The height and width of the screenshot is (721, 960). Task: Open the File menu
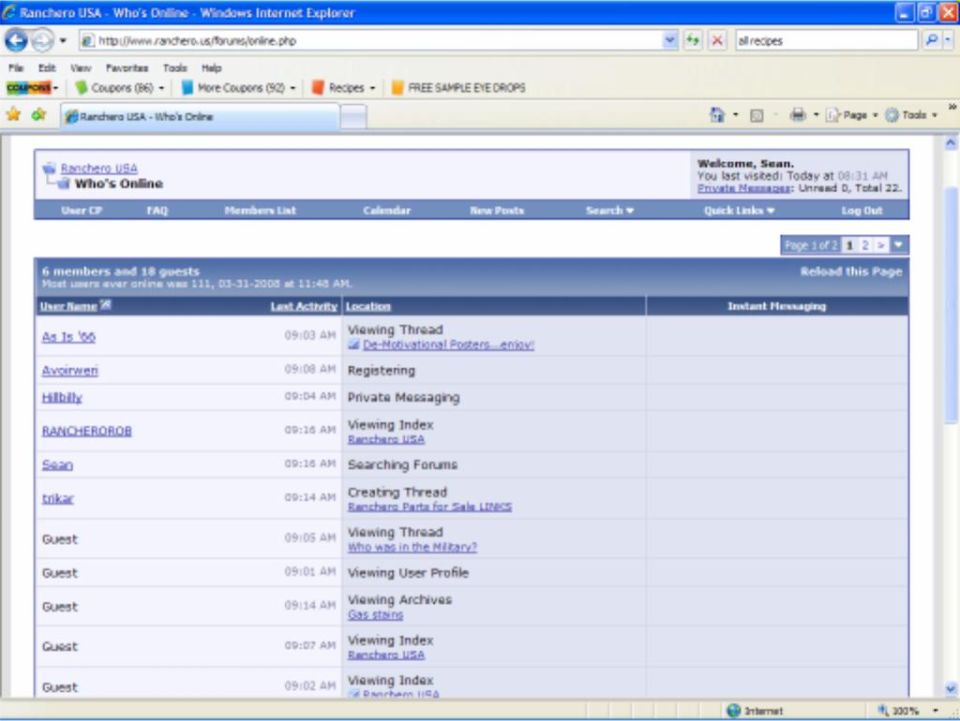coord(16,68)
